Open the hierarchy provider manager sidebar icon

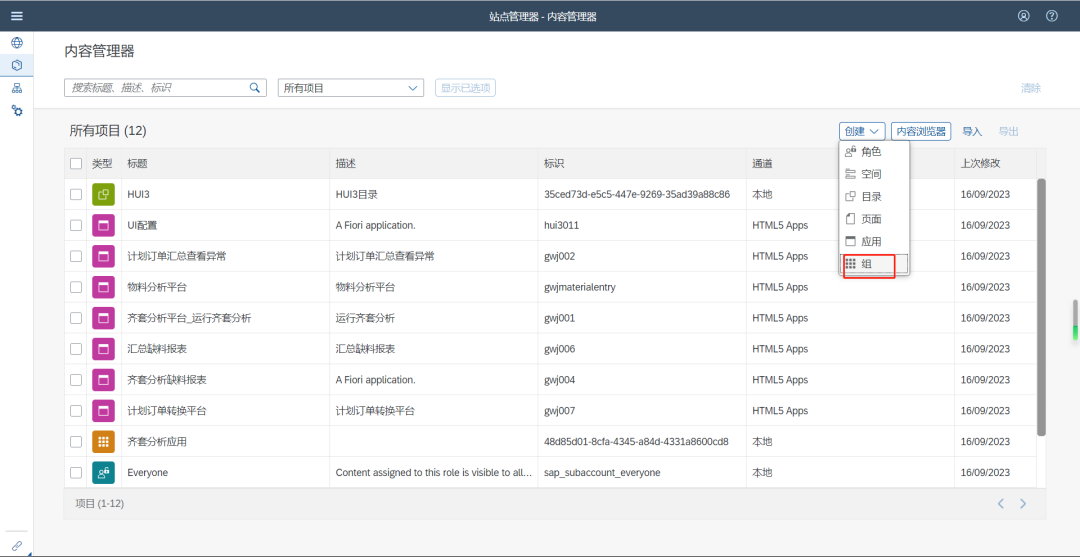point(17,88)
